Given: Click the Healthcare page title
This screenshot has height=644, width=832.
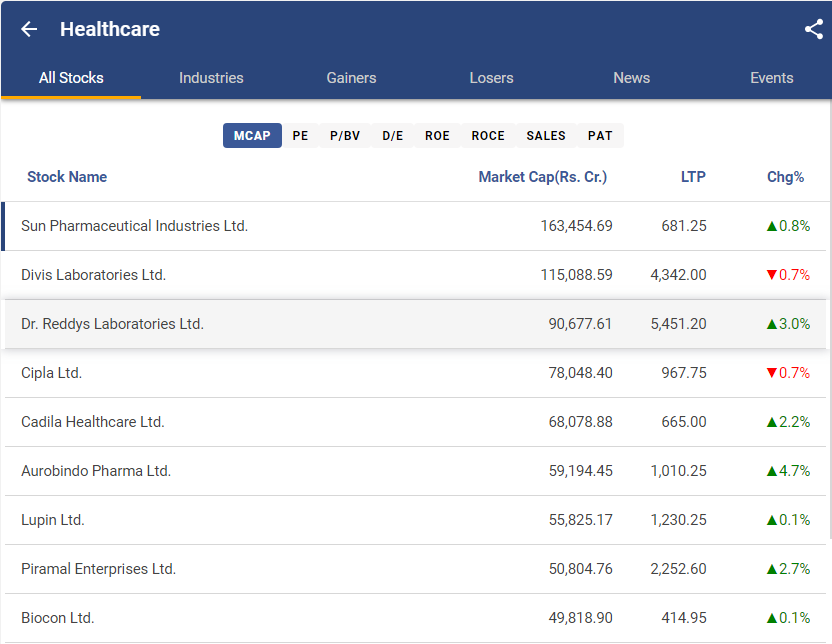Looking at the screenshot, I should click(110, 29).
